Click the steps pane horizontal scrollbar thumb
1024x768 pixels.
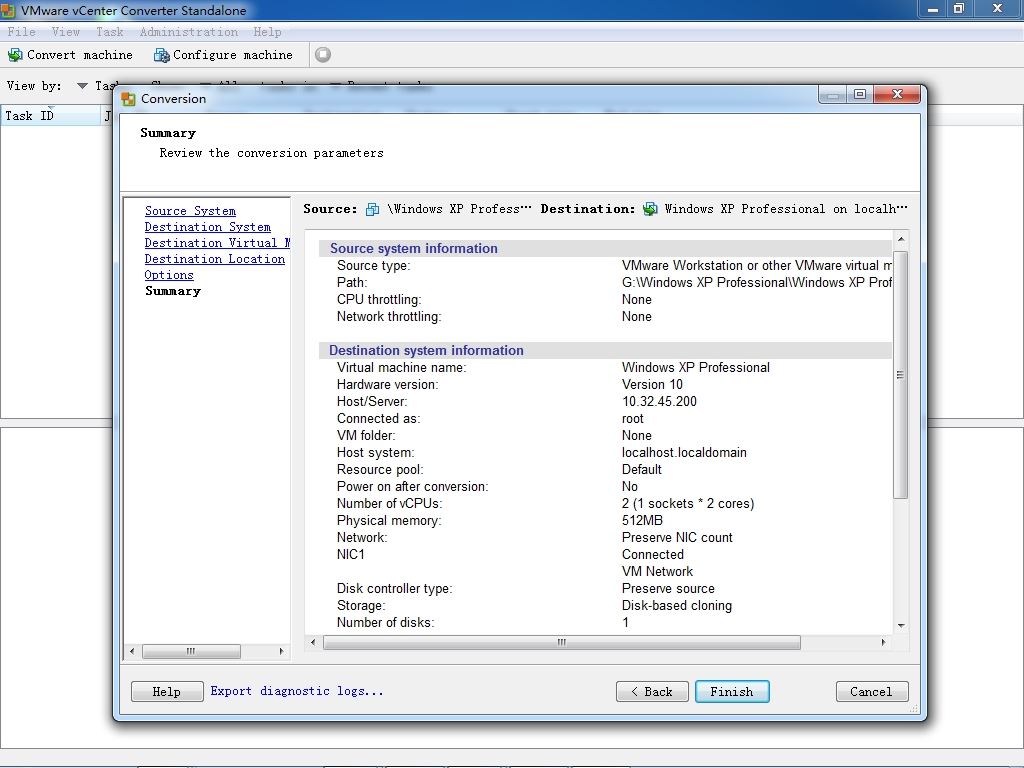191,651
